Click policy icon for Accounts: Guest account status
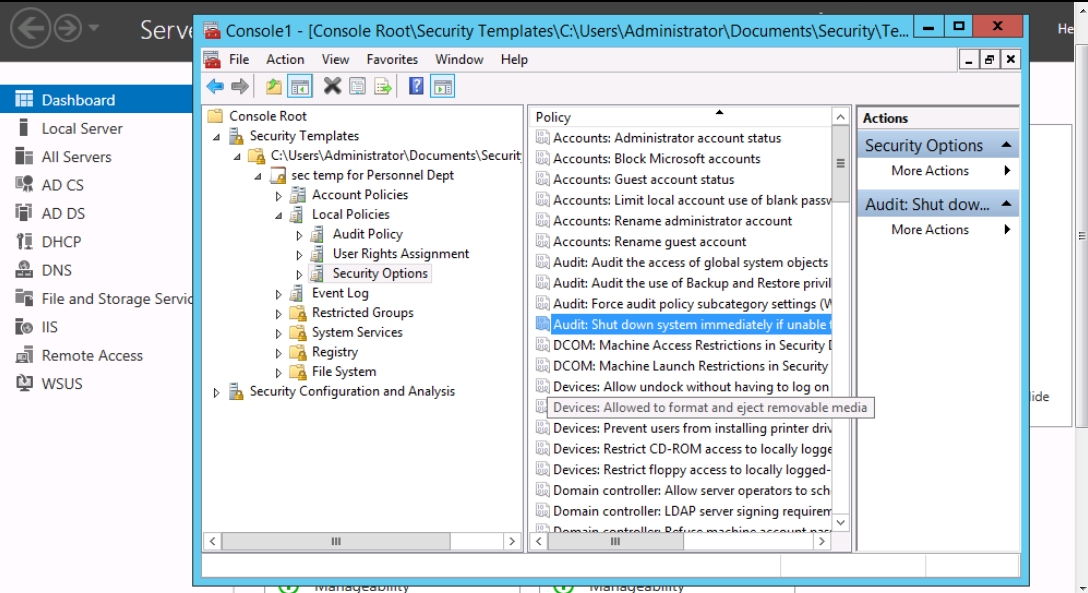The height and width of the screenshot is (593, 1088). coord(543,180)
